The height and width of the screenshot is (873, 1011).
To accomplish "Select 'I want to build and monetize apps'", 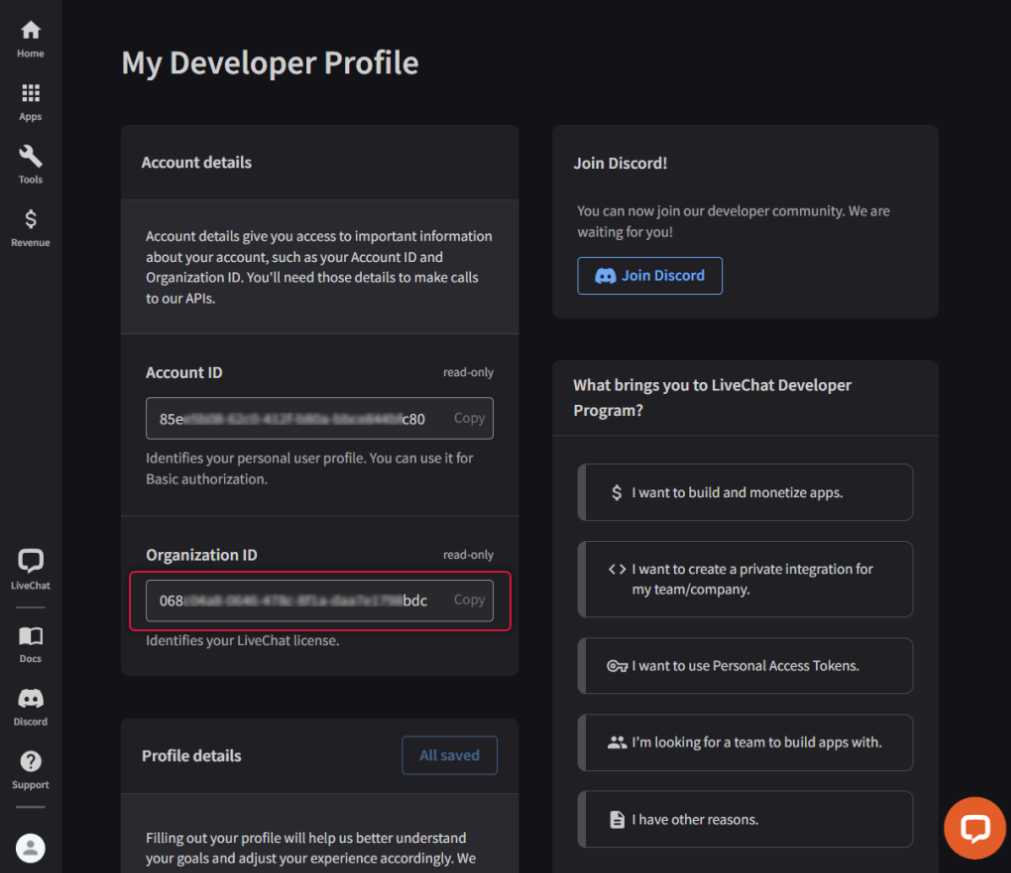I will pyautogui.click(x=745, y=493).
